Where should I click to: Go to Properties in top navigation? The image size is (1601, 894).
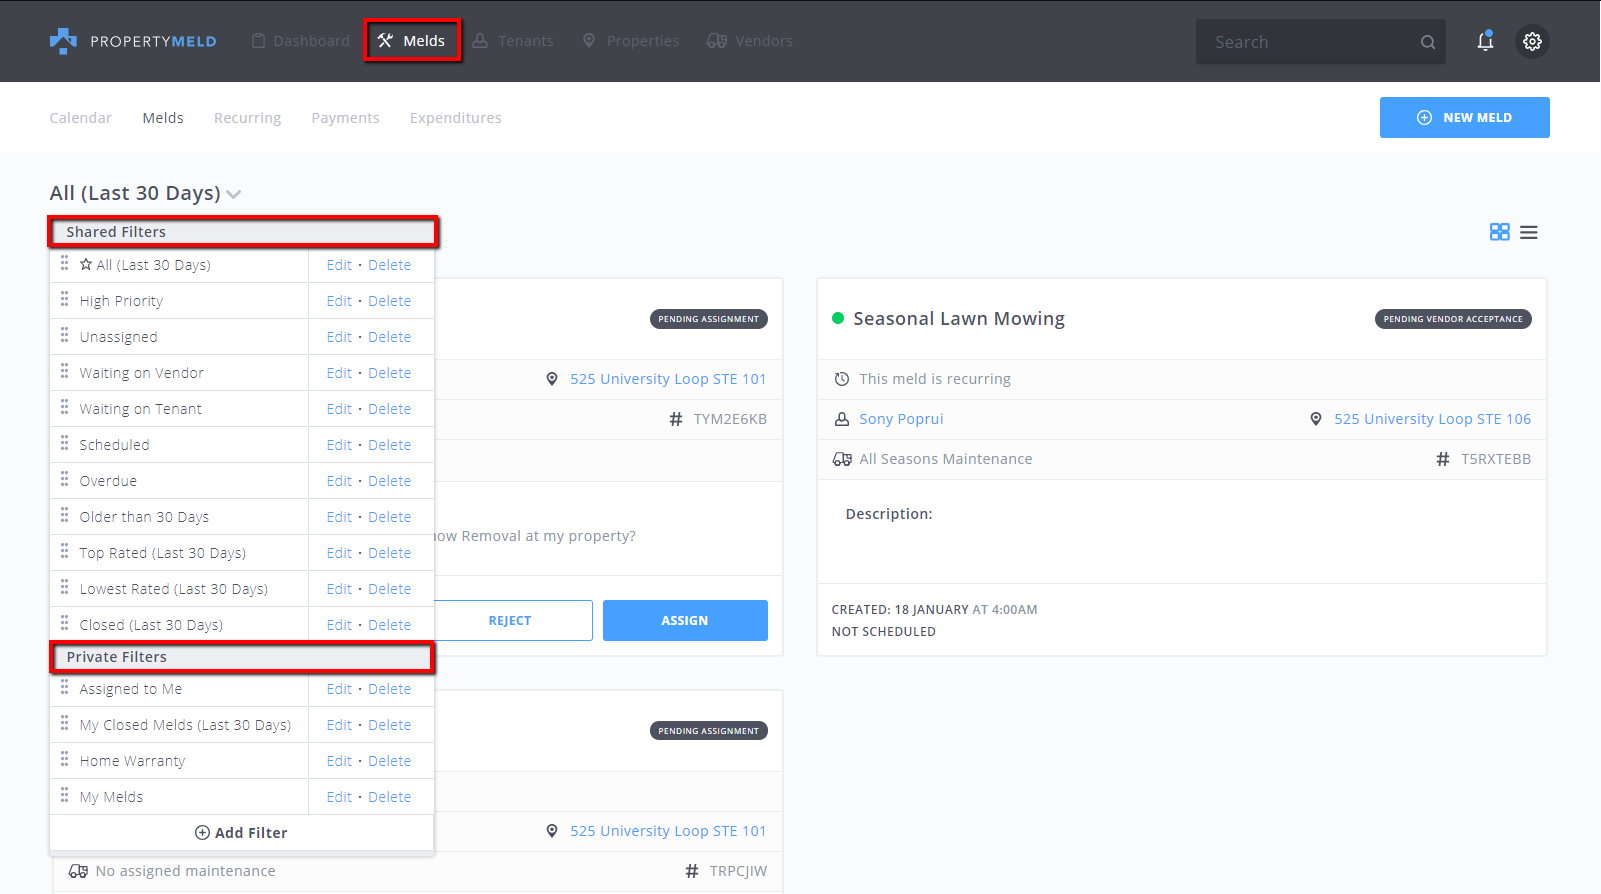630,41
